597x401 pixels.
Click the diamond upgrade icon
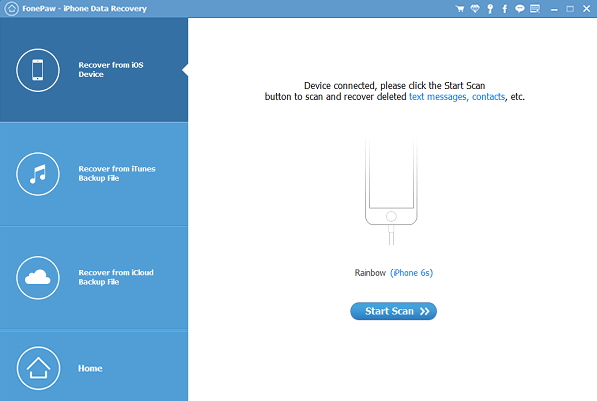pyautogui.click(x=475, y=8)
